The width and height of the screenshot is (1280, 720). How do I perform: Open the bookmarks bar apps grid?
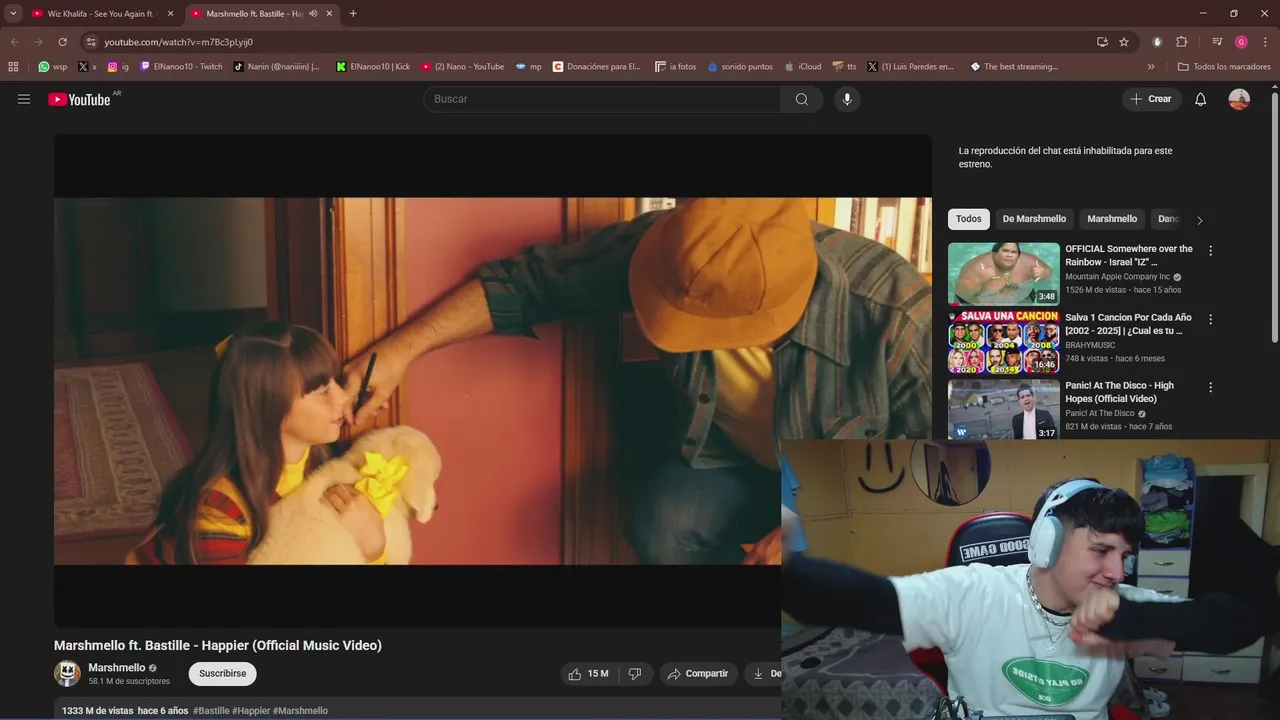click(13, 67)
